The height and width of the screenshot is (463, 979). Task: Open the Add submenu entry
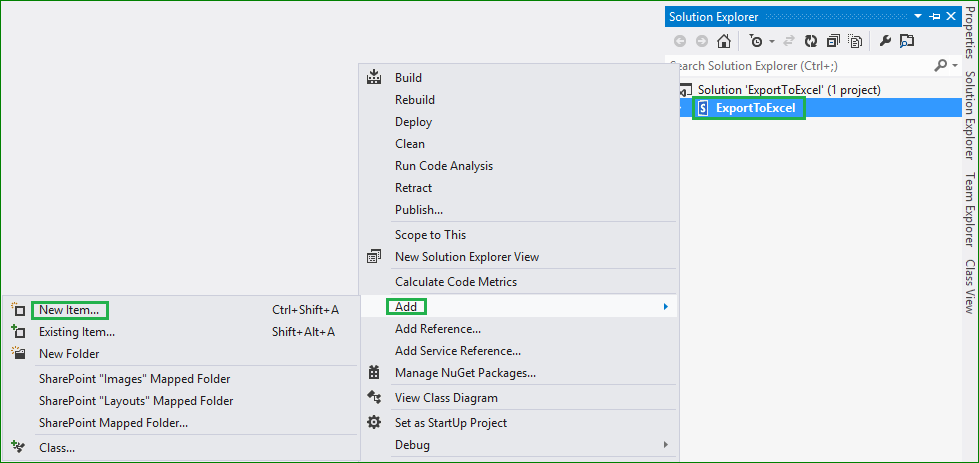pos(519,306)
